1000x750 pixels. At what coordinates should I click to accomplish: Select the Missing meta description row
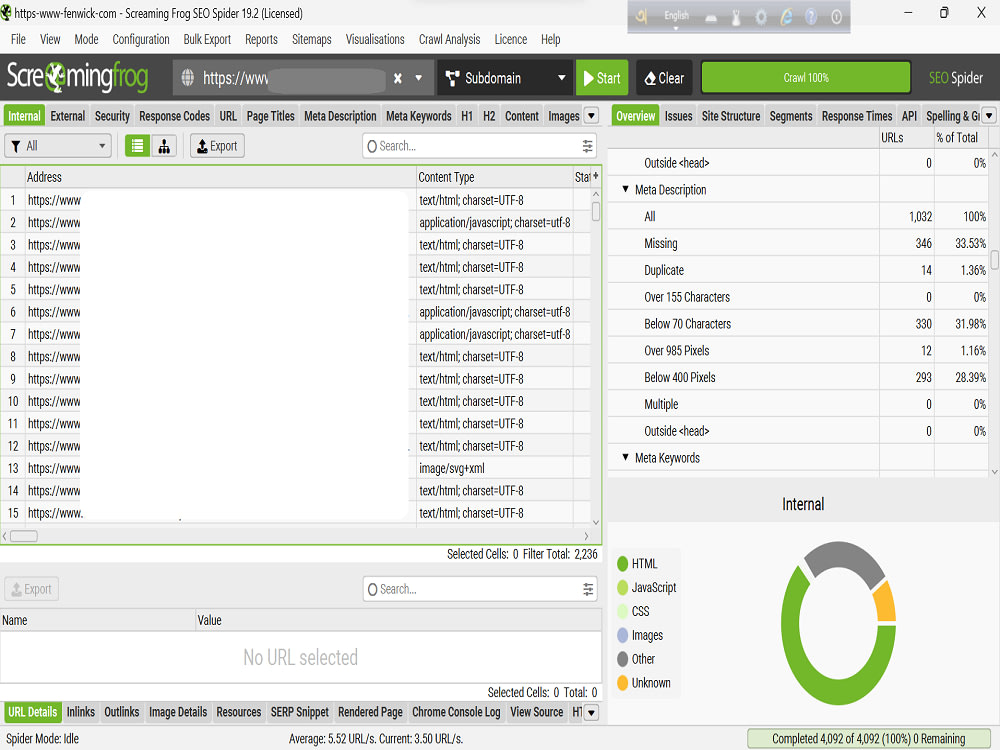click(798, 244)
